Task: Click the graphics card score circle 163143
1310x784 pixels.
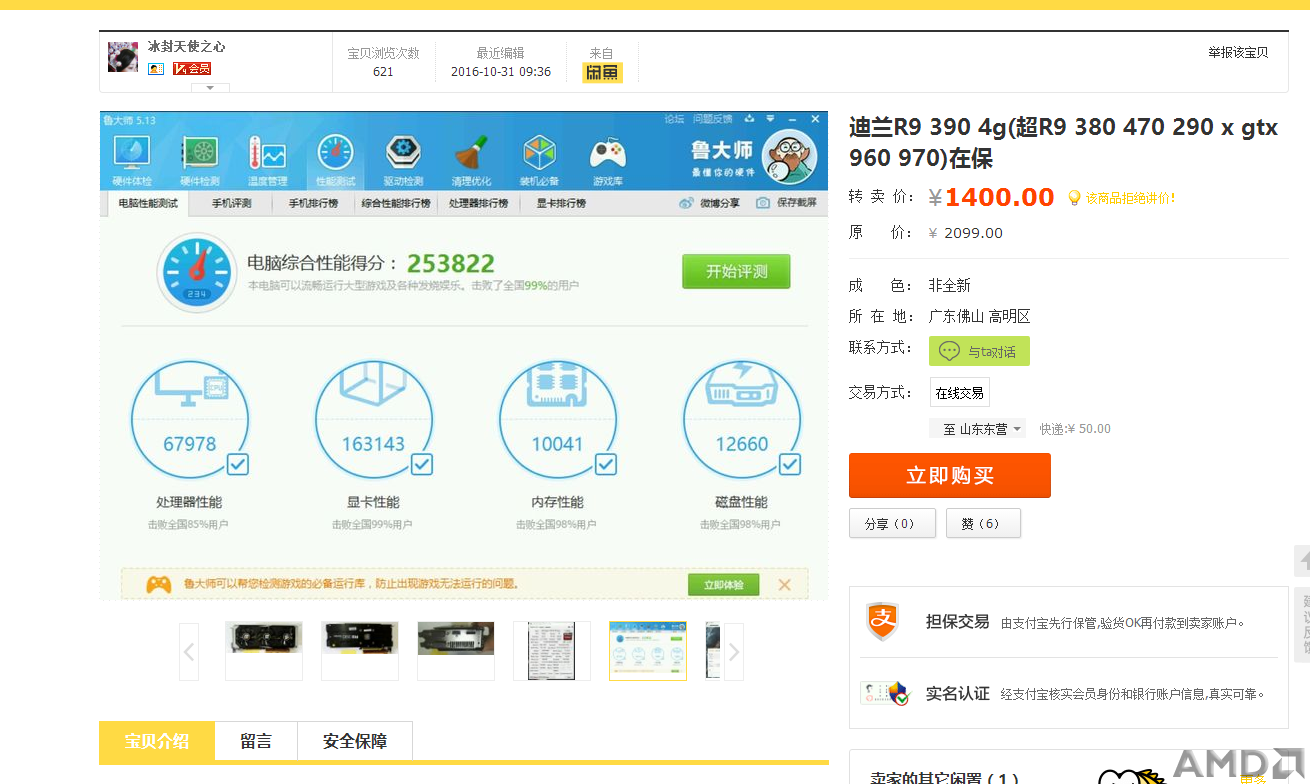Action: pyautogui.click(x=374, y=419)
